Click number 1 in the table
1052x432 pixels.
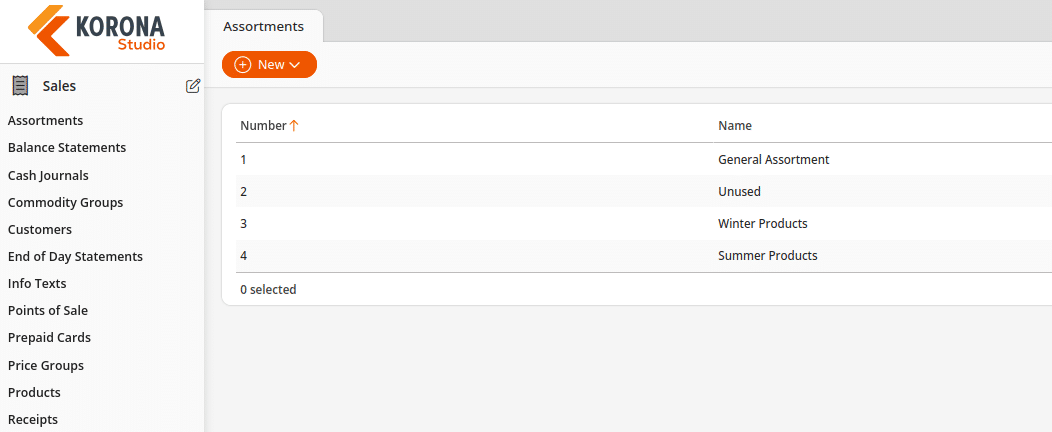pos(243,160)
